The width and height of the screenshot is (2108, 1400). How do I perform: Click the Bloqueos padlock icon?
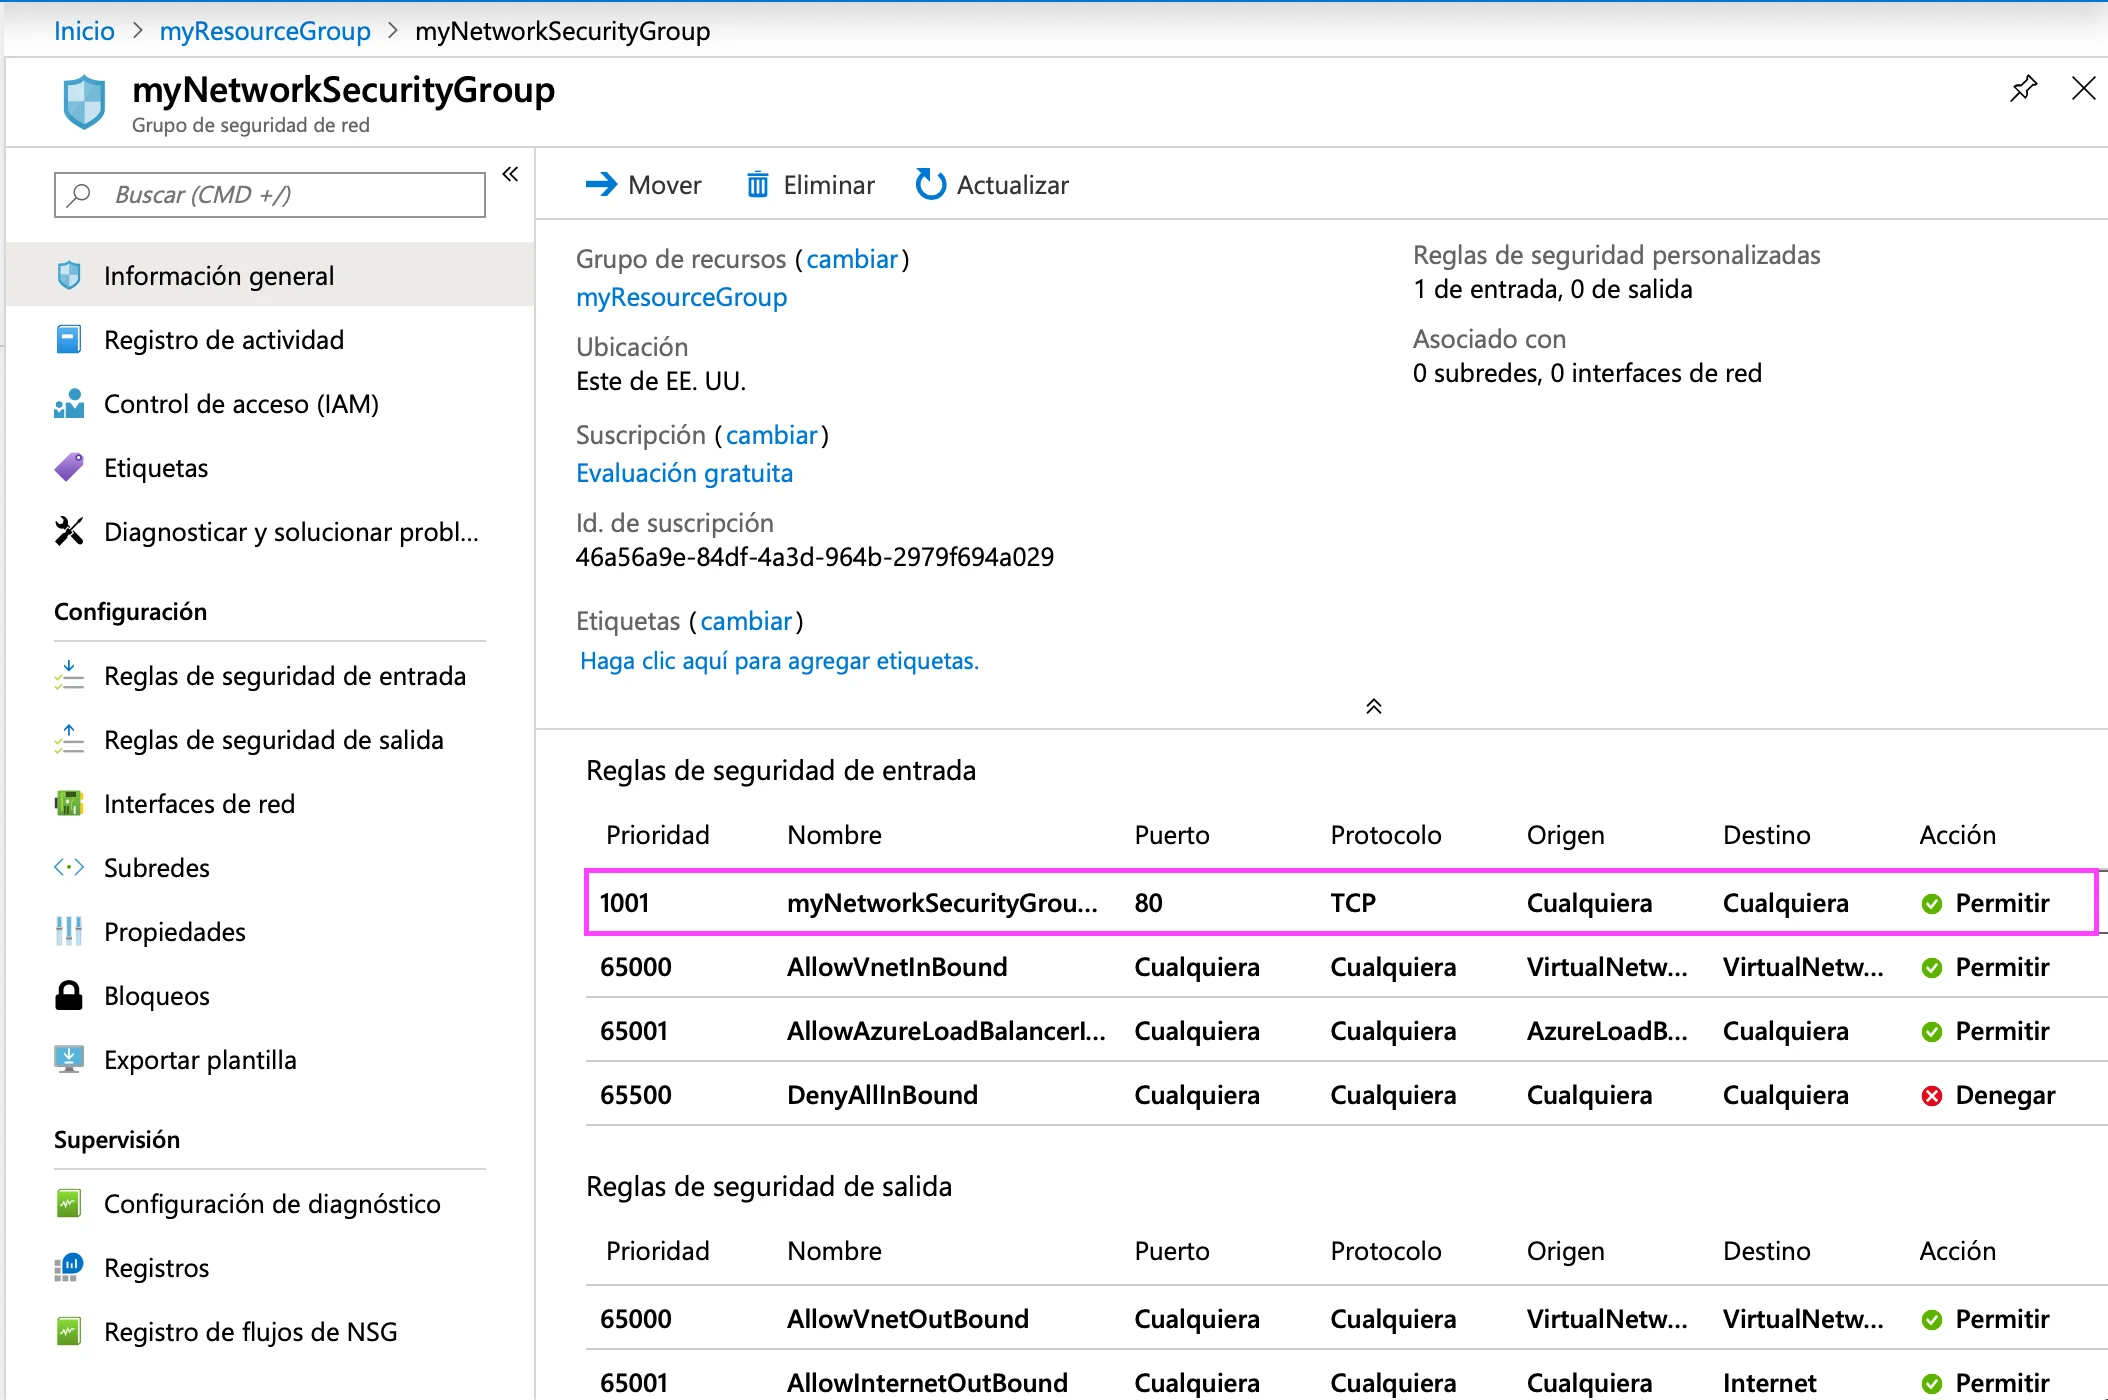[x=69, y=995]
